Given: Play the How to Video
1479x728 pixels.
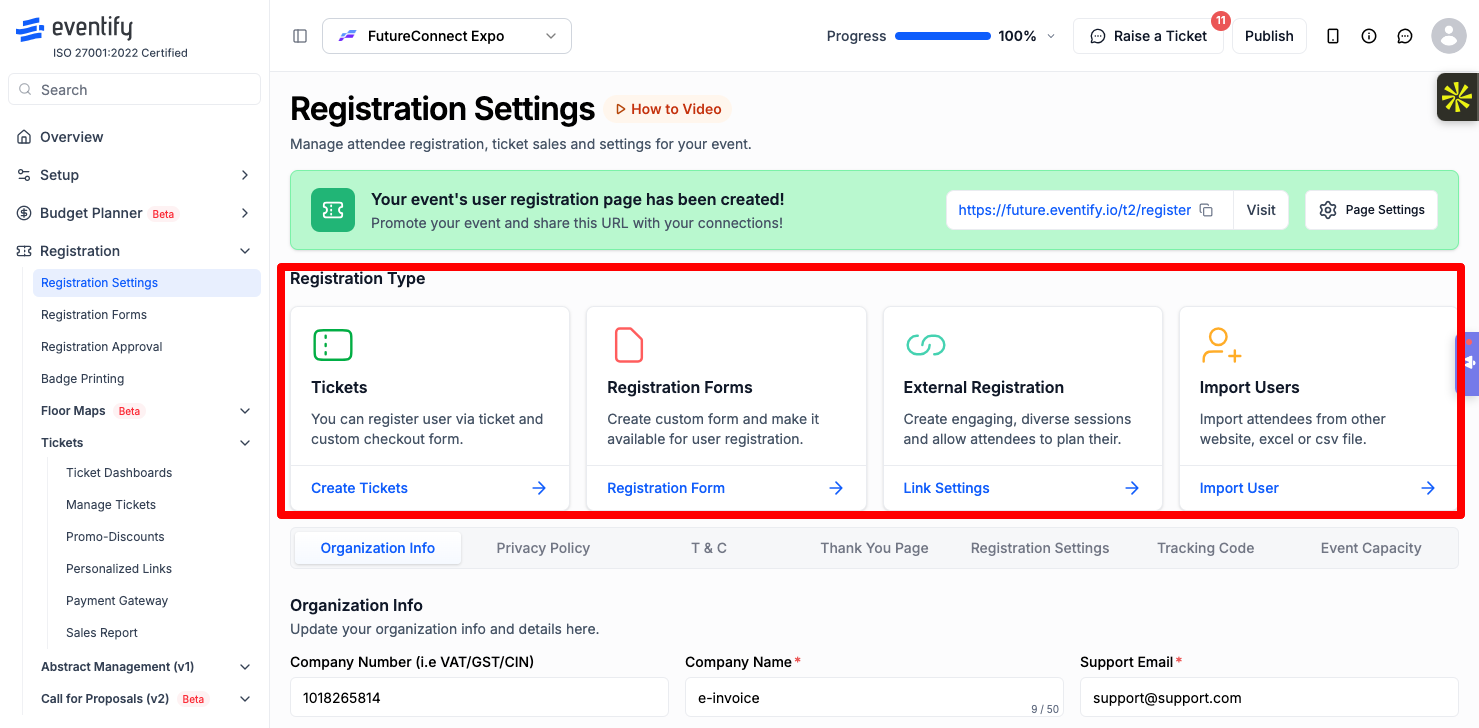Looking at the screenshot, I should pos(668,109).
